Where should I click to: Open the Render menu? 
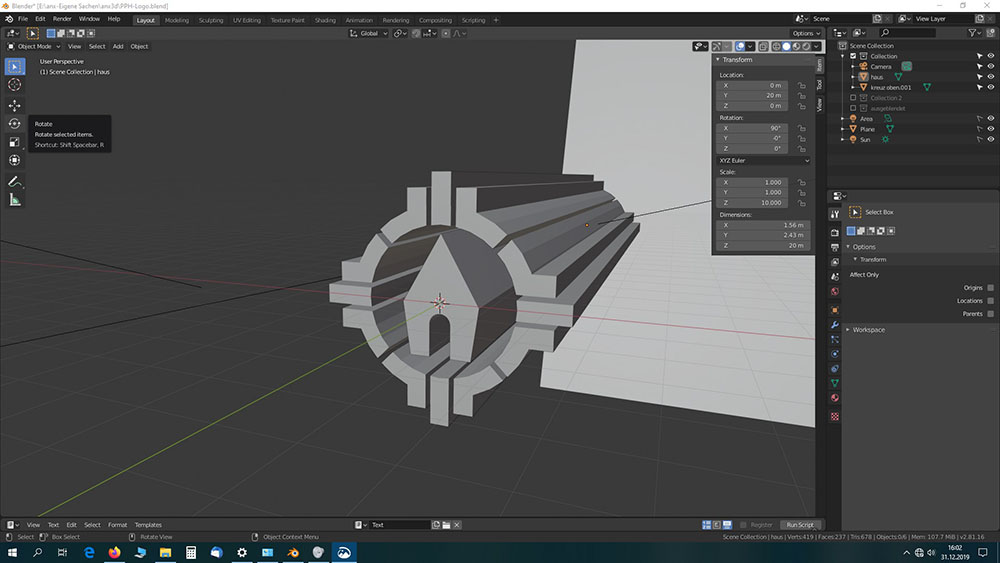coord(62,19)
